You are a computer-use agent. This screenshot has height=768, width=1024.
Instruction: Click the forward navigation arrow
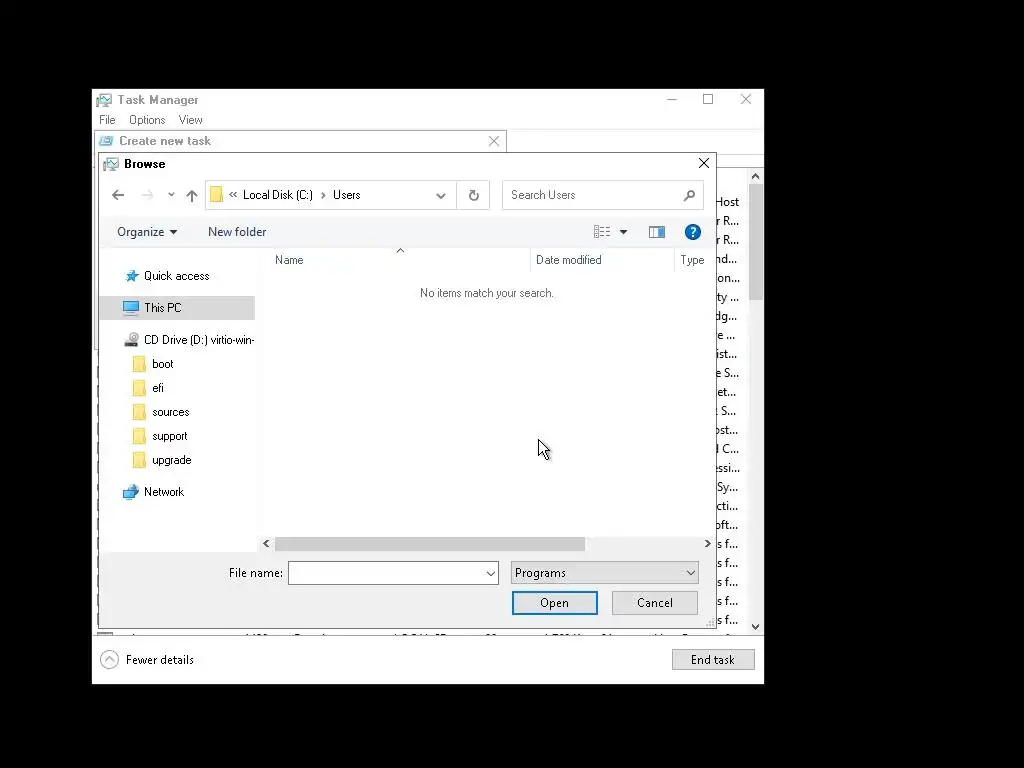(148, 195)
